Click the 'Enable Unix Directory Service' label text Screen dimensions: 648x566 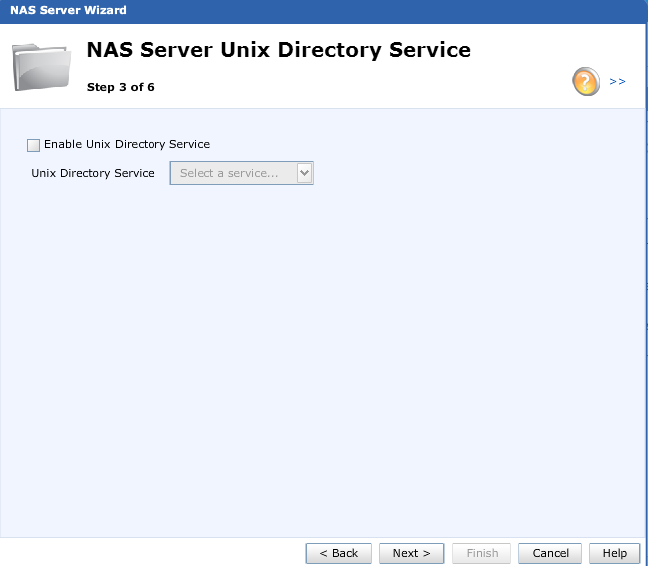click(x=127, y=144)
